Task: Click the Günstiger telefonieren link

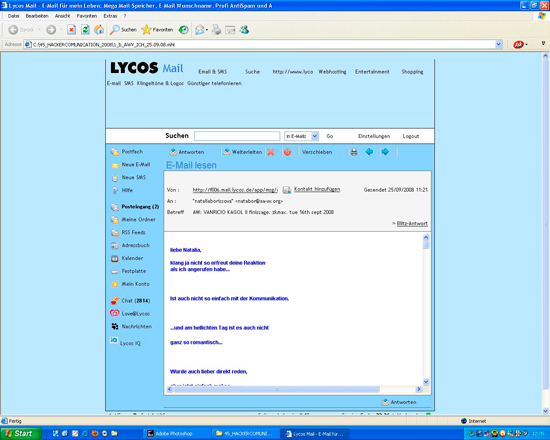Action: 214,84
